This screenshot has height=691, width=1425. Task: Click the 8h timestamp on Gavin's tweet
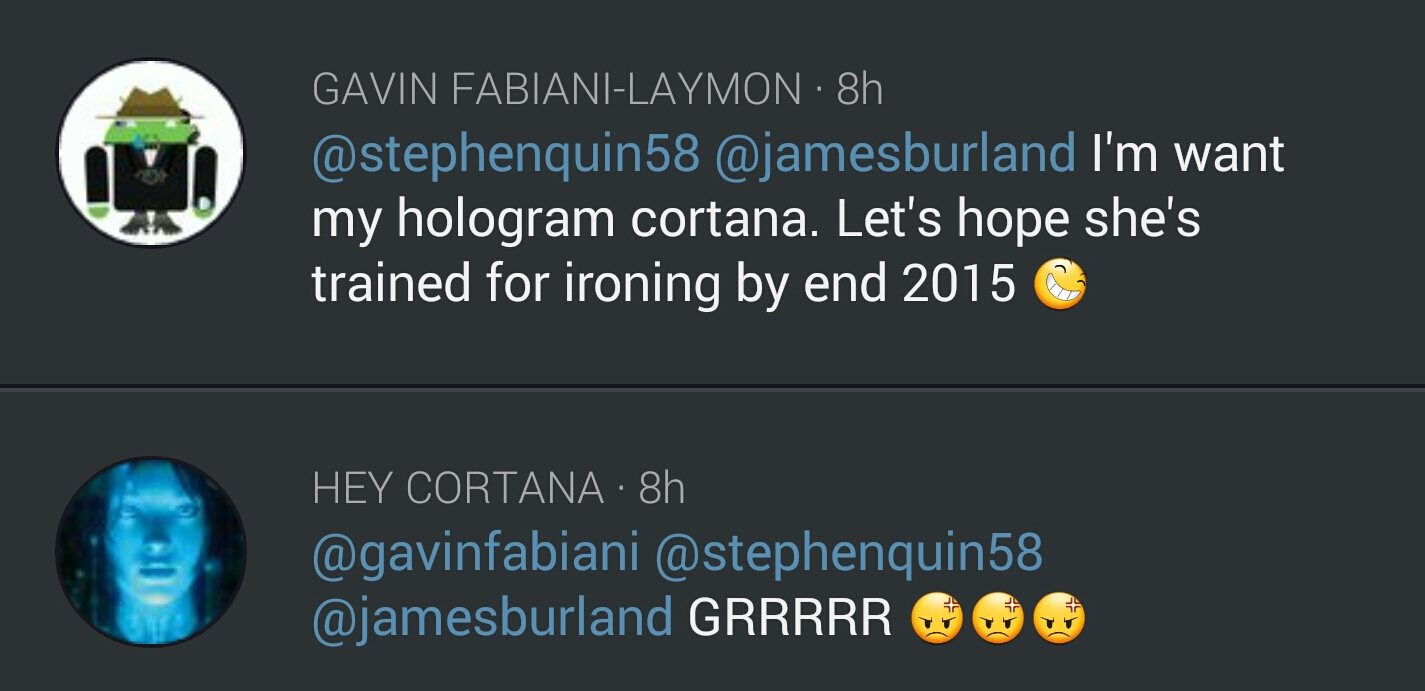coord(860,90)
